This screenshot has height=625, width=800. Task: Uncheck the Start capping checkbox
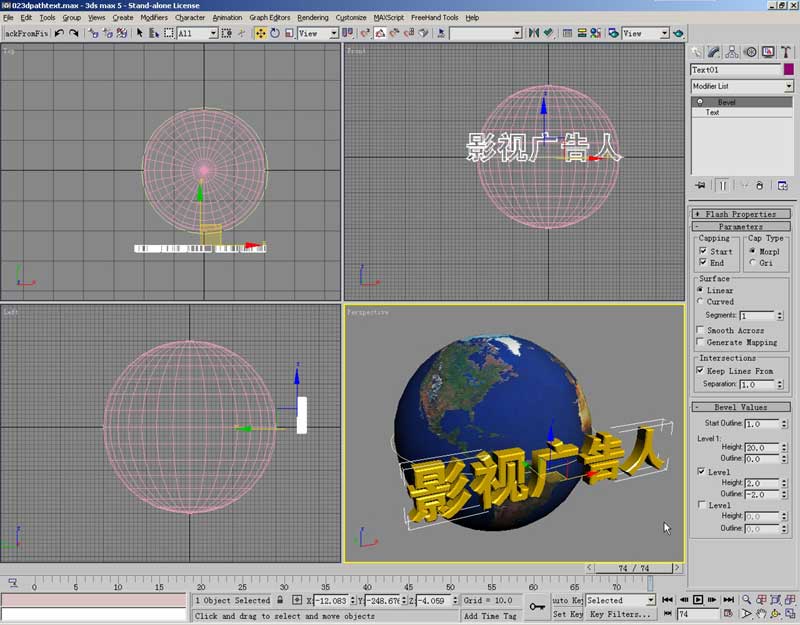tap(703, 251)
